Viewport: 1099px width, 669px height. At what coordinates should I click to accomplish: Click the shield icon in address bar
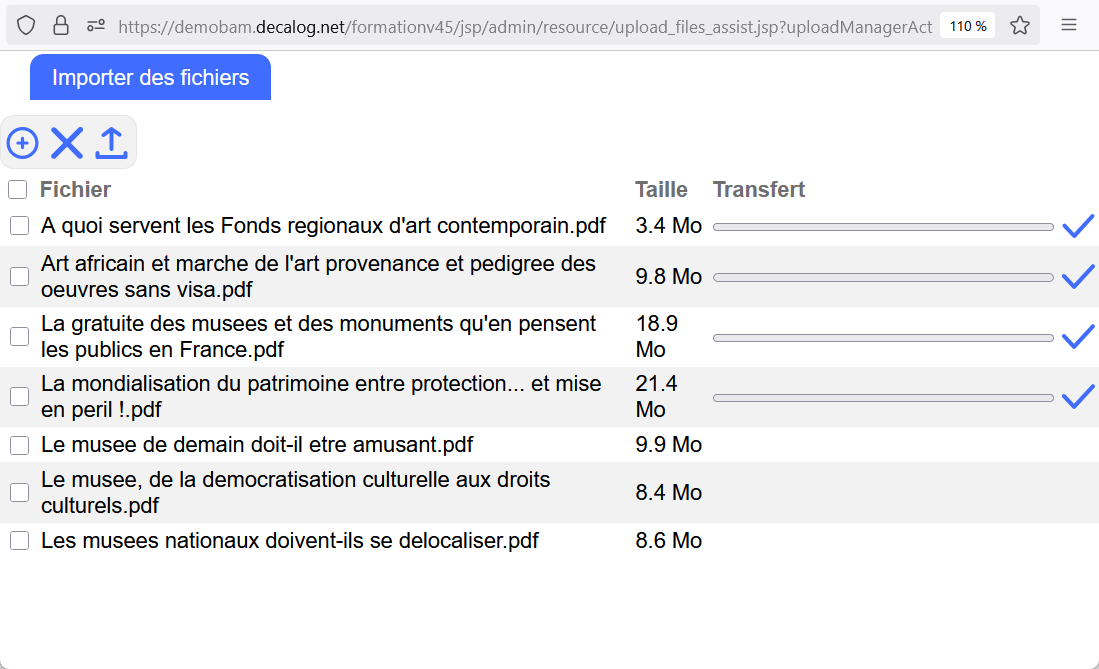coord(26,26)
